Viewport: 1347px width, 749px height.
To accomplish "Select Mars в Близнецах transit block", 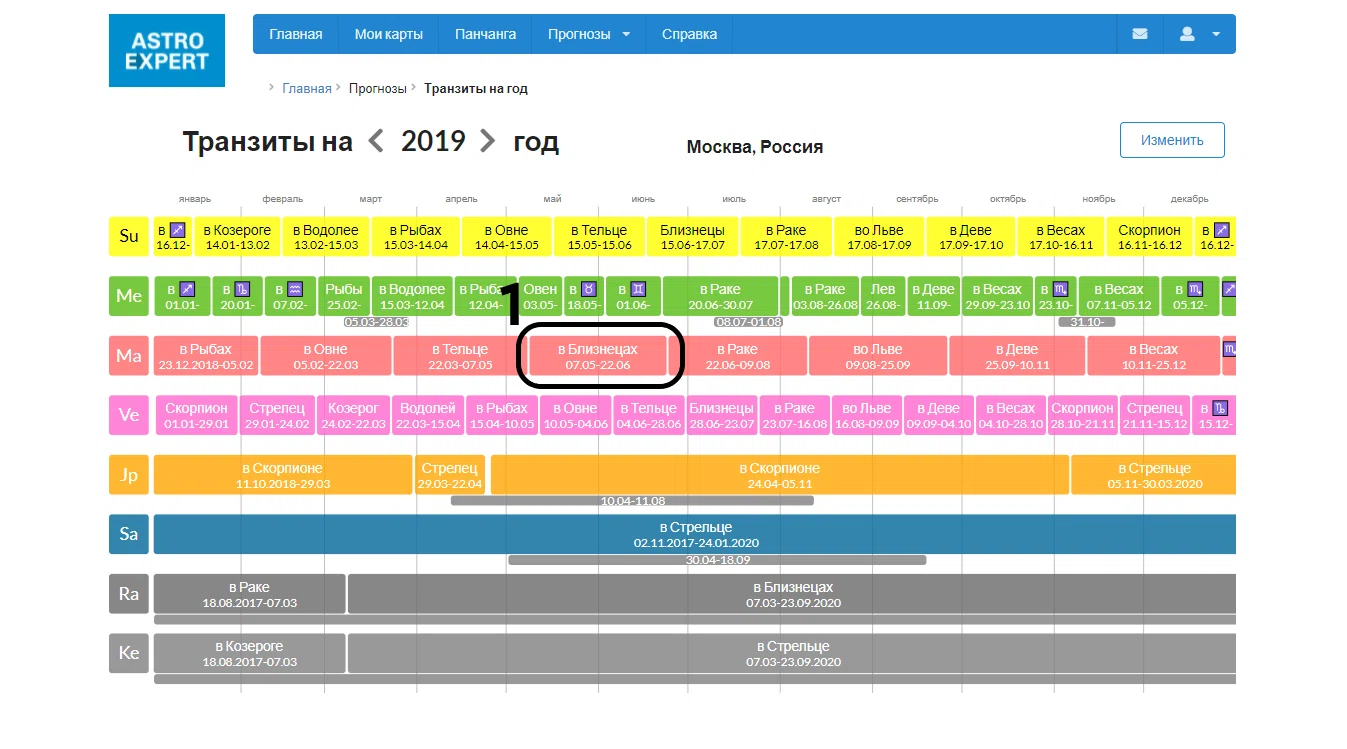I will (598, 356).
